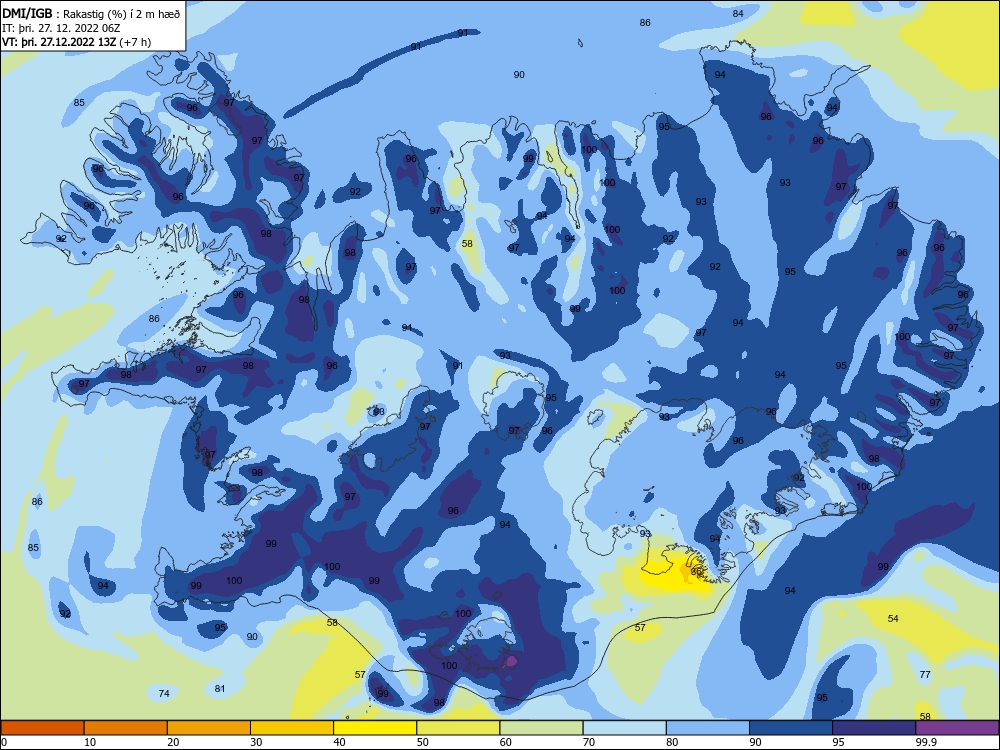Select the valid time 'VT: þri. 27.12.2022 13Z (+7 h)'
1000x750 pixels.
[x=77, y=42]
